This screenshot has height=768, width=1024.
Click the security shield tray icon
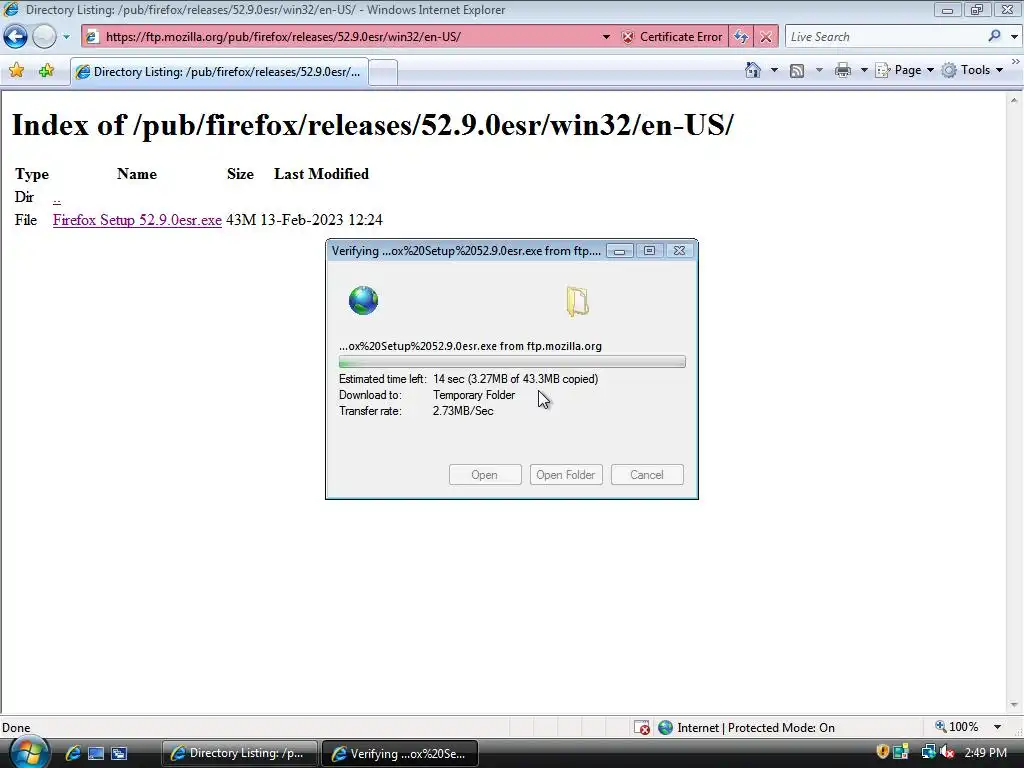coord(882,752)
